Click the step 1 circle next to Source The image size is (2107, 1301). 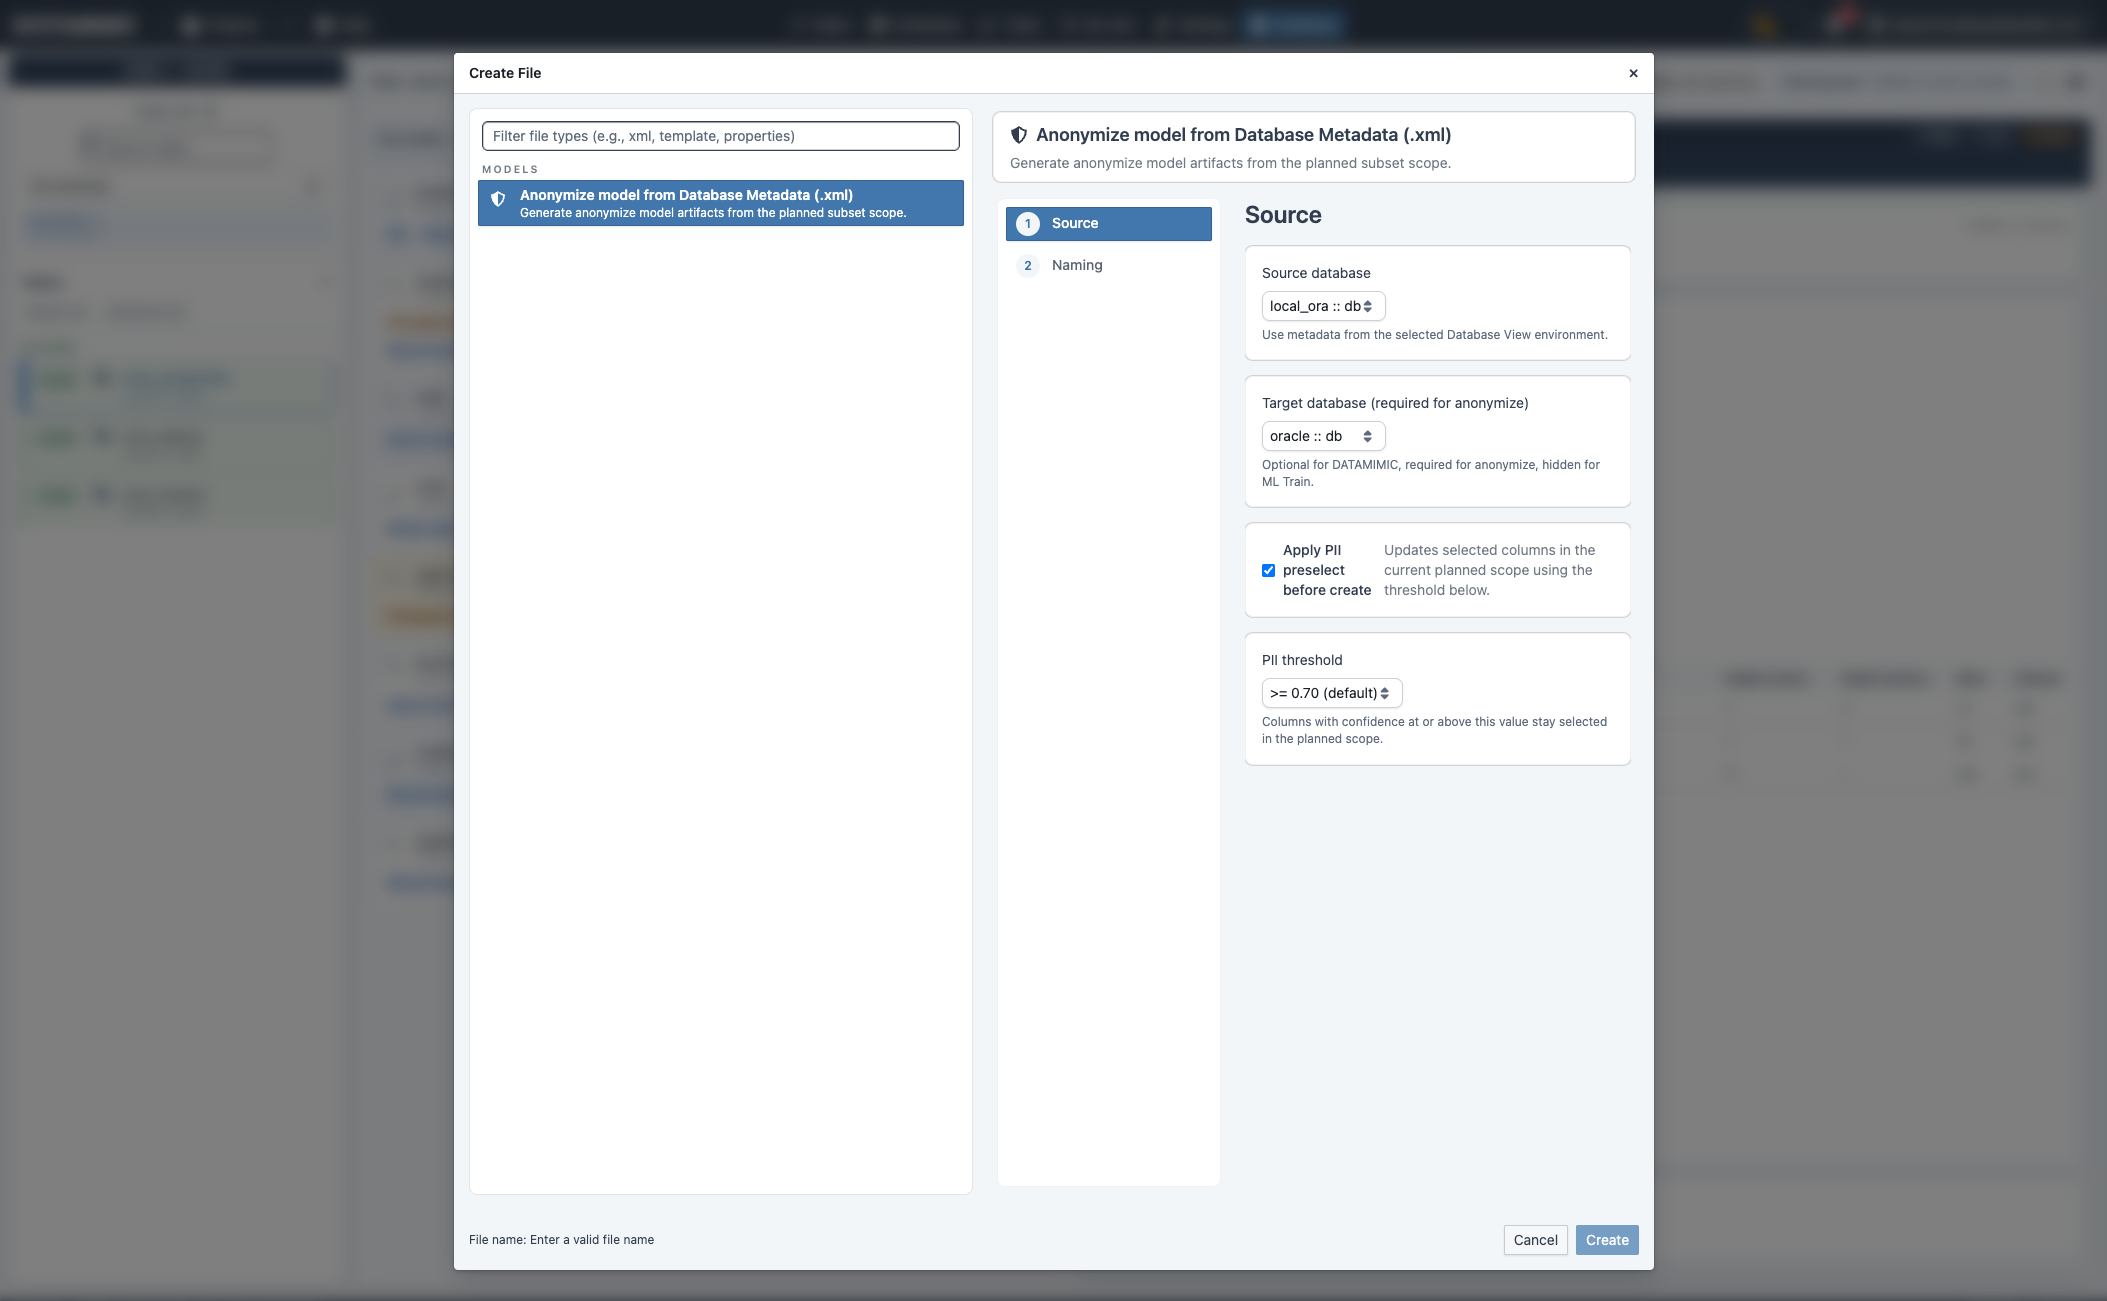[x=1029, y=223]
